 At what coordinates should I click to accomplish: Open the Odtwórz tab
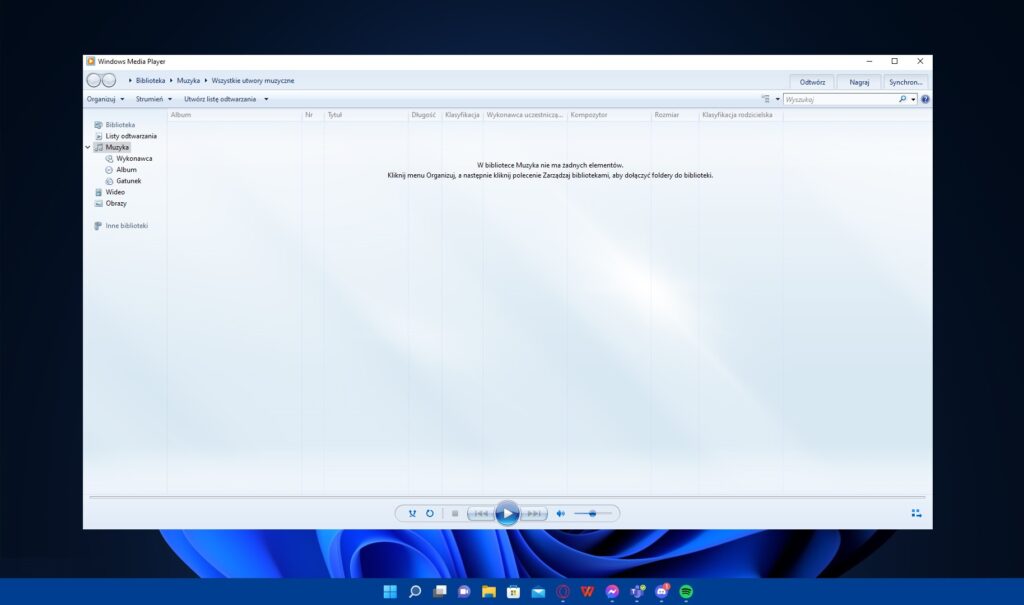[812, 82]
